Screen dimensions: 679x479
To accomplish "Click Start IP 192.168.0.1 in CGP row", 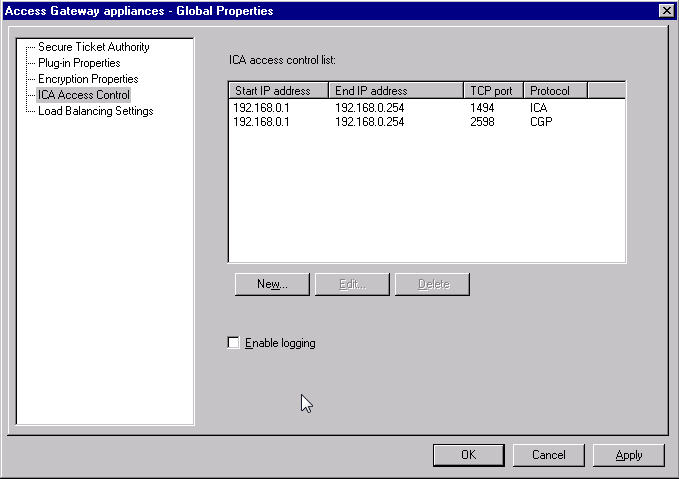I will point(261,122).
